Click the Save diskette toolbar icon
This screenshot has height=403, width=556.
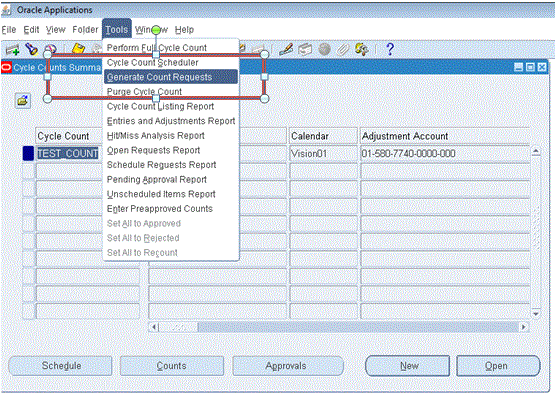point(78,49)
